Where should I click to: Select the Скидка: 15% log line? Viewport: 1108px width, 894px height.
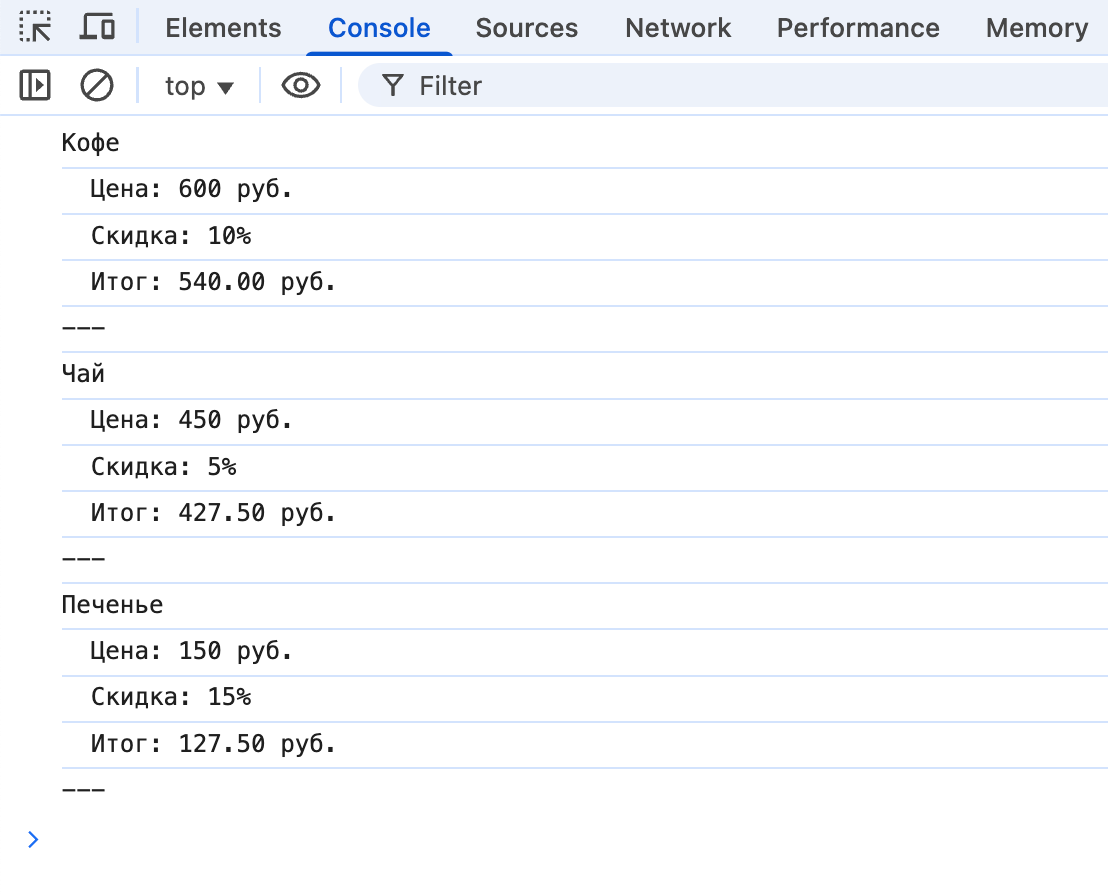pos(170,697)
